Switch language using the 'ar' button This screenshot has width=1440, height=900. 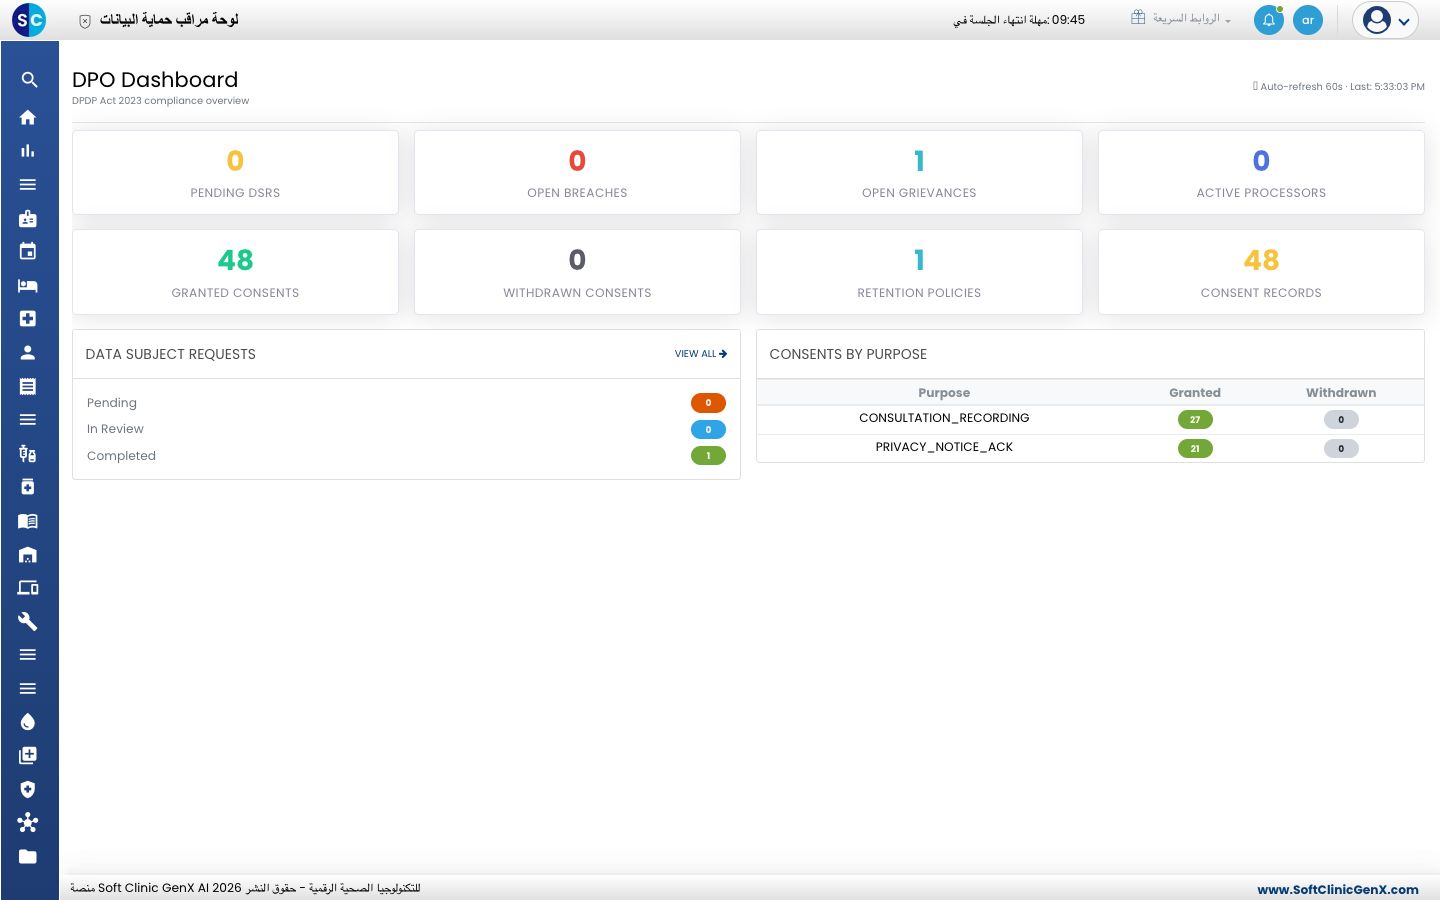(x=1308, y=20)
